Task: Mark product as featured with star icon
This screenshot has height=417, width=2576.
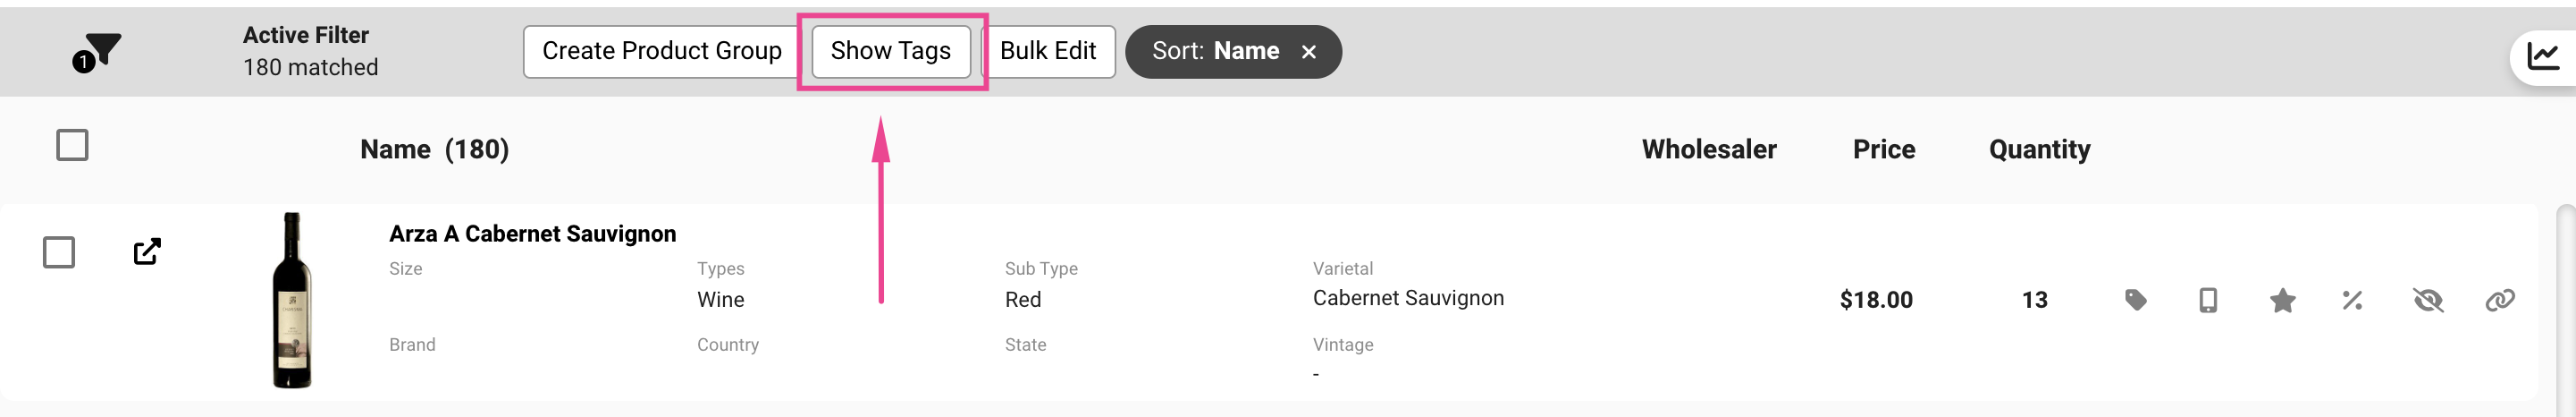Action: [x=2282, y=300]
